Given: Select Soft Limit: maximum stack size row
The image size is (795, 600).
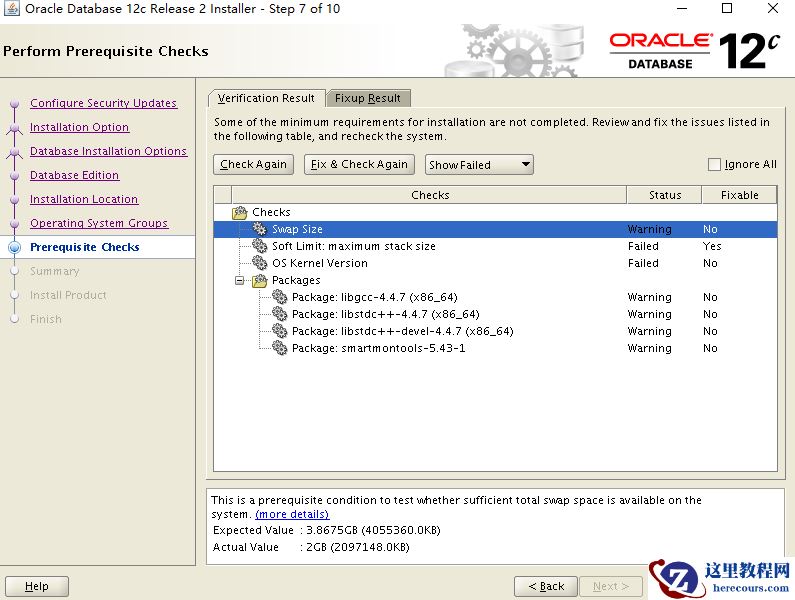Looking at the screenshot, I should 495,246.
